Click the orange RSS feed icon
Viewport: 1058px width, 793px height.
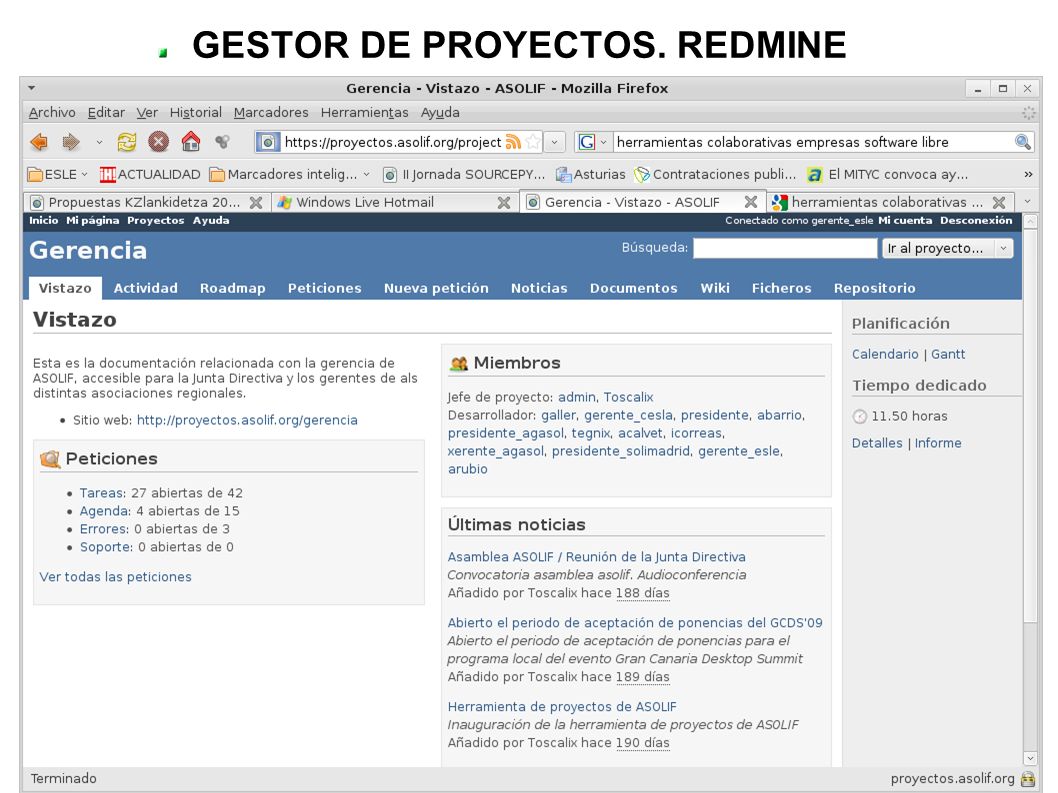point(513,142)
